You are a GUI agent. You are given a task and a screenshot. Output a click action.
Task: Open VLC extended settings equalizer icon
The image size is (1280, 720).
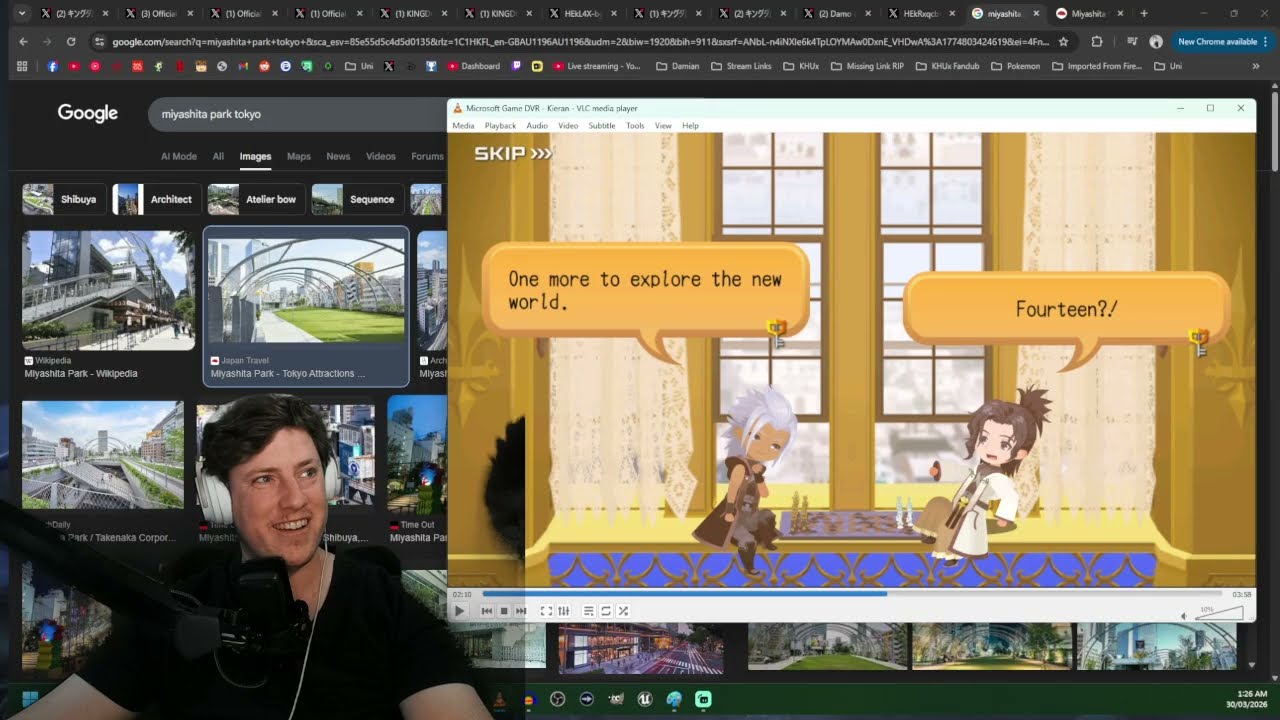coord(564,611)
